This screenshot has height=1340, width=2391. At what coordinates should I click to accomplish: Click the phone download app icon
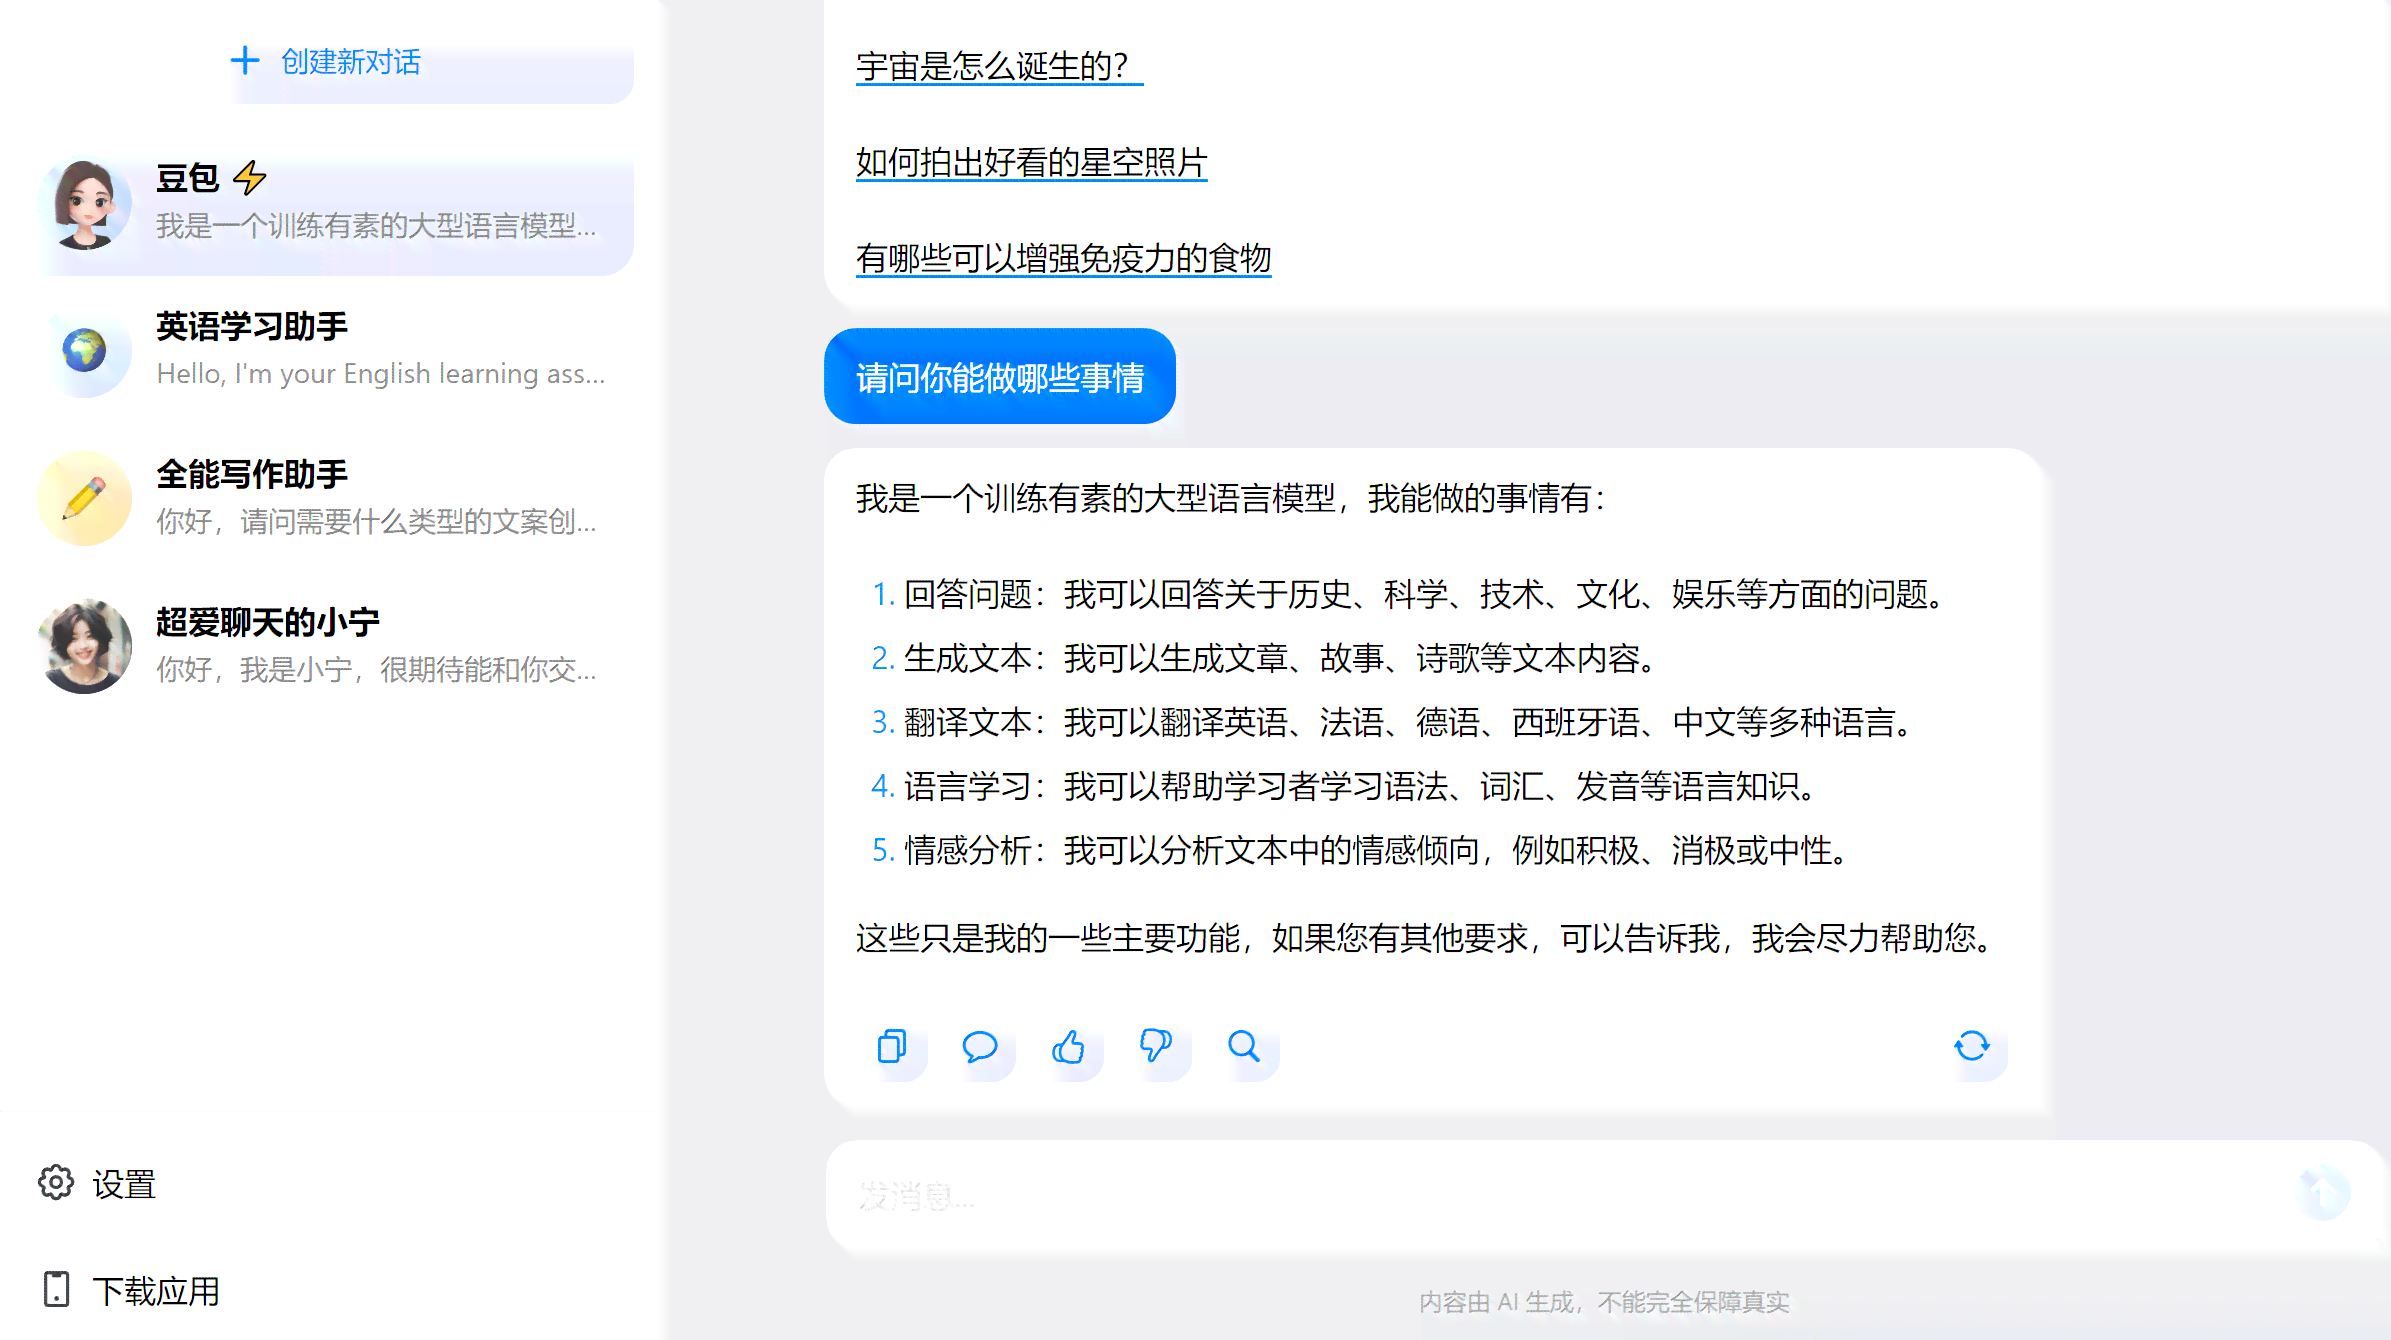pyautogui.click(x=56, y=1290)
